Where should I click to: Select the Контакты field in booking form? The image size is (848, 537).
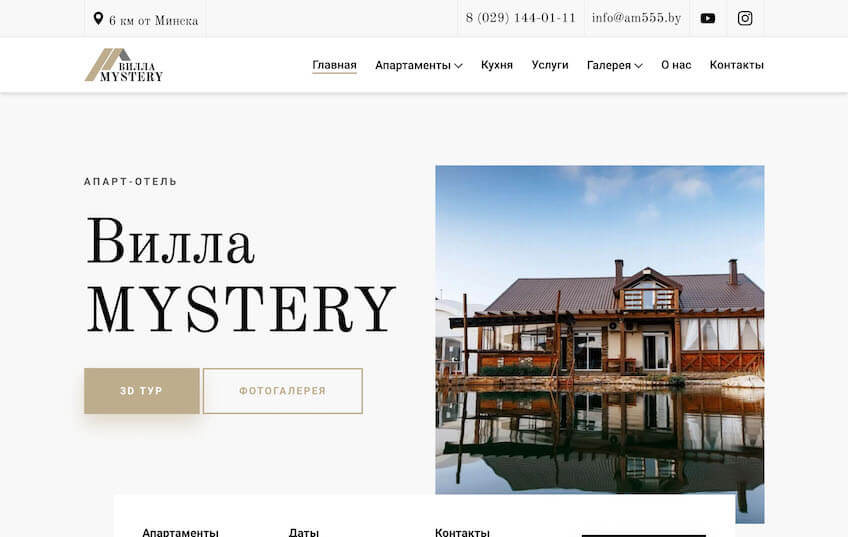point(462,532)
